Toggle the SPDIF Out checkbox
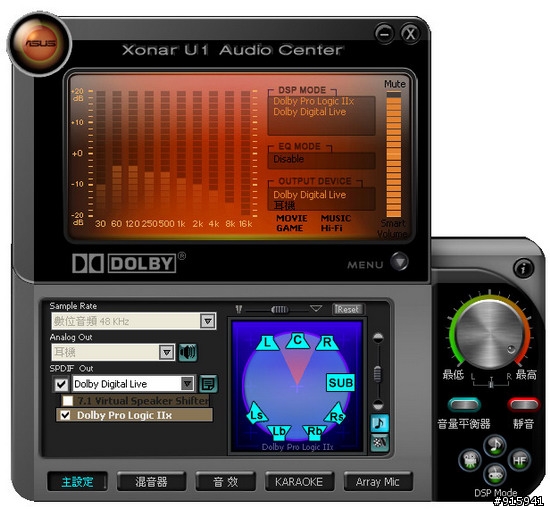 tap(61, 384)
